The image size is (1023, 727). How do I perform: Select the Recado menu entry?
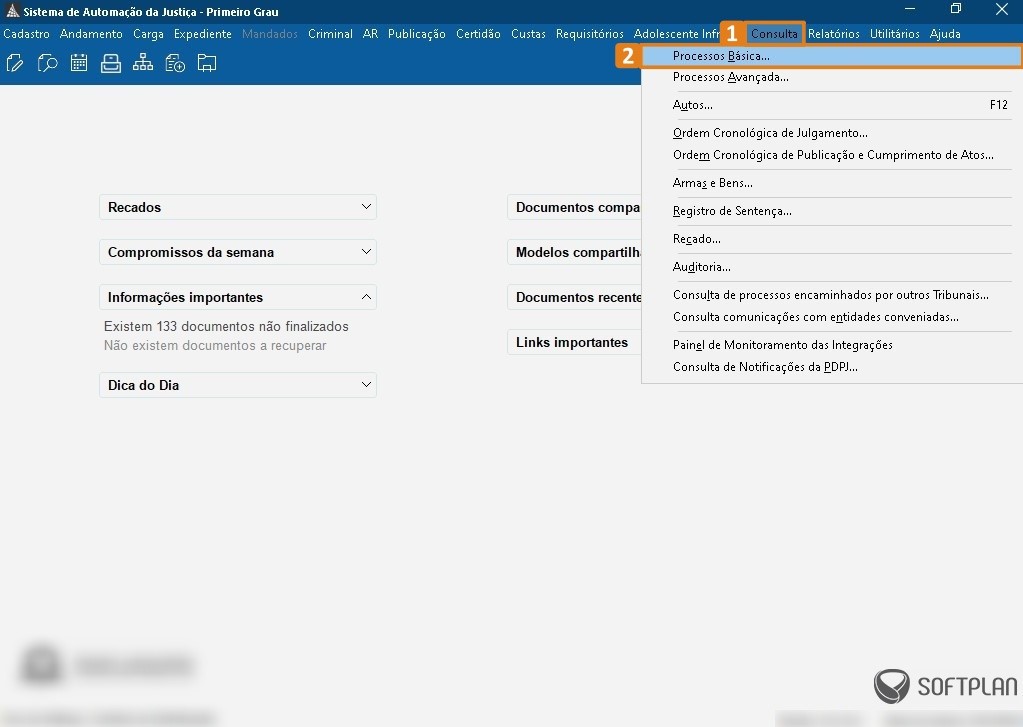[831, 239]
